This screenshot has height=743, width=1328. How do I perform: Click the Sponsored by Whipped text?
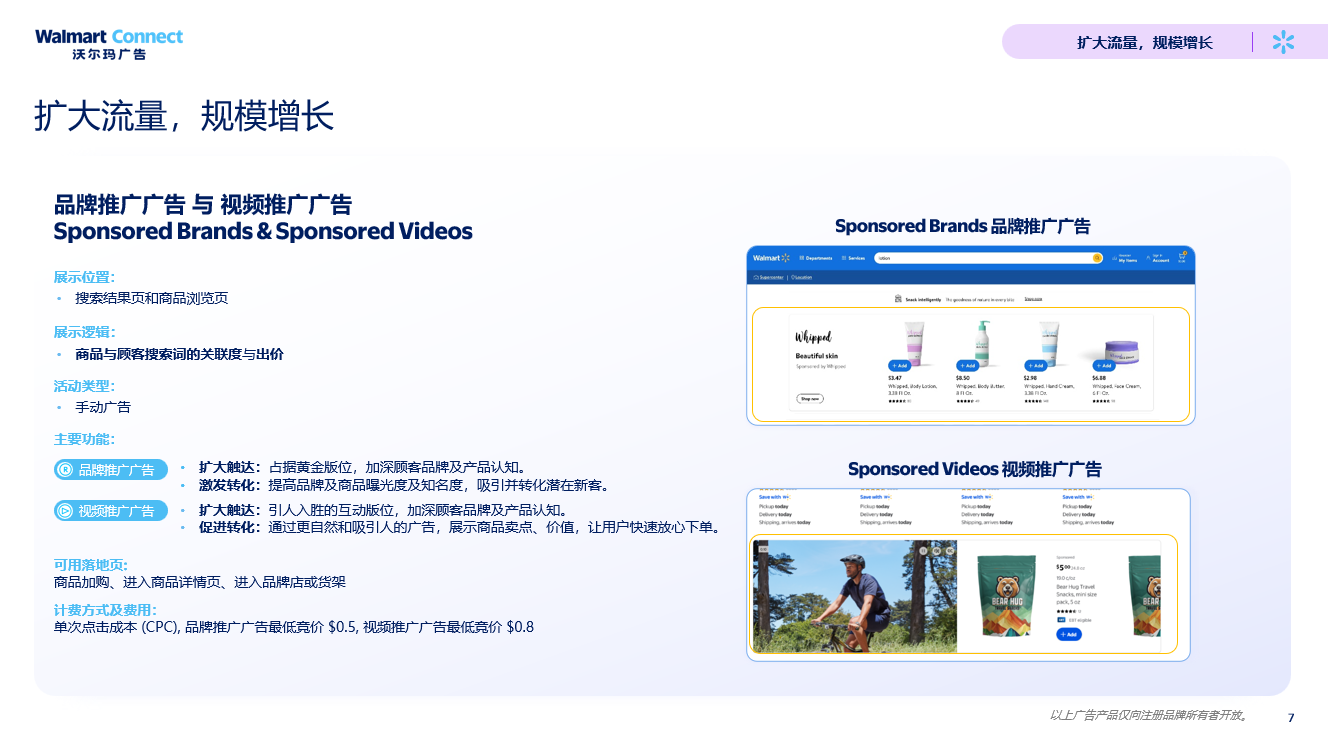point(820,367)
